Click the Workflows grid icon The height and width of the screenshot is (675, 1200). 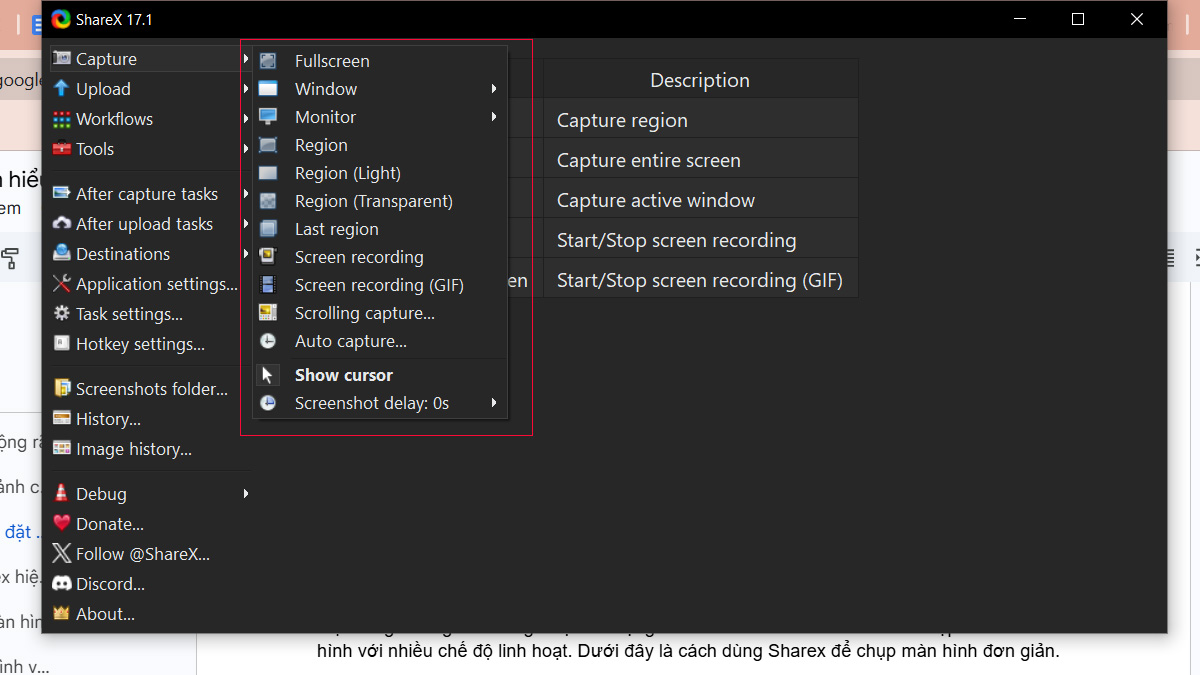coord(62,119)
